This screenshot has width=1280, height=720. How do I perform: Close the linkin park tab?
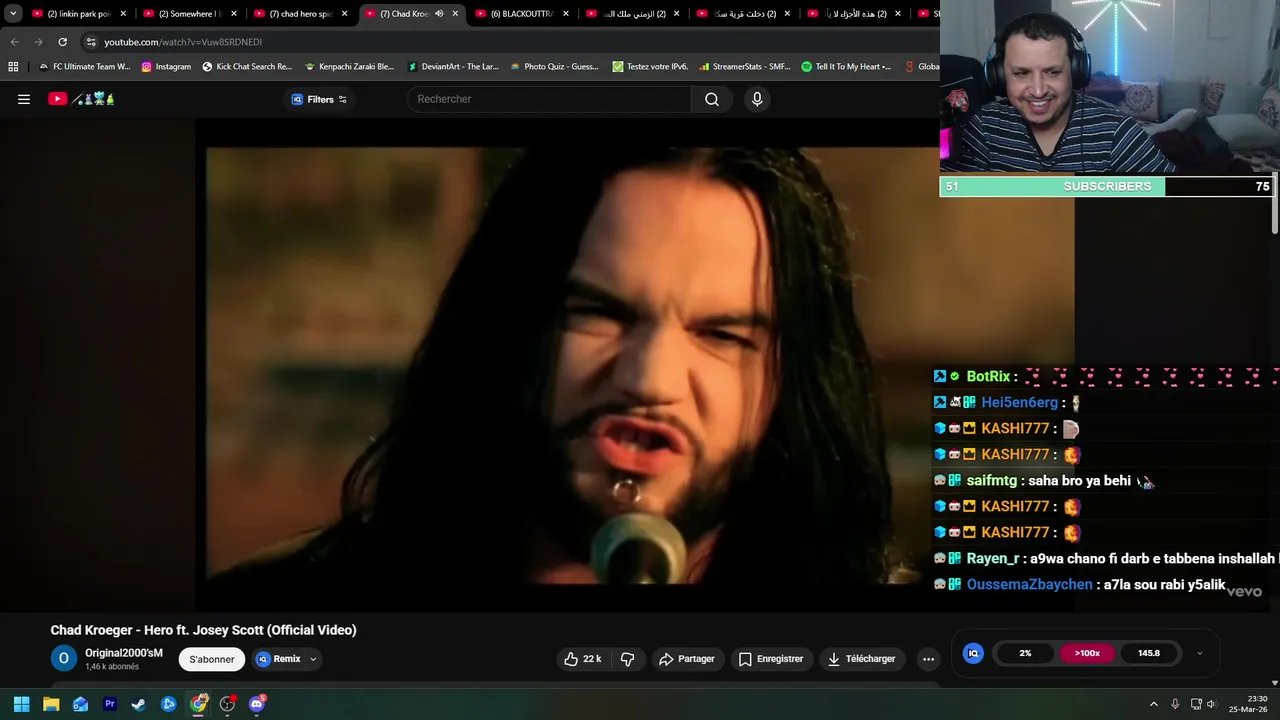click(123, 14)
